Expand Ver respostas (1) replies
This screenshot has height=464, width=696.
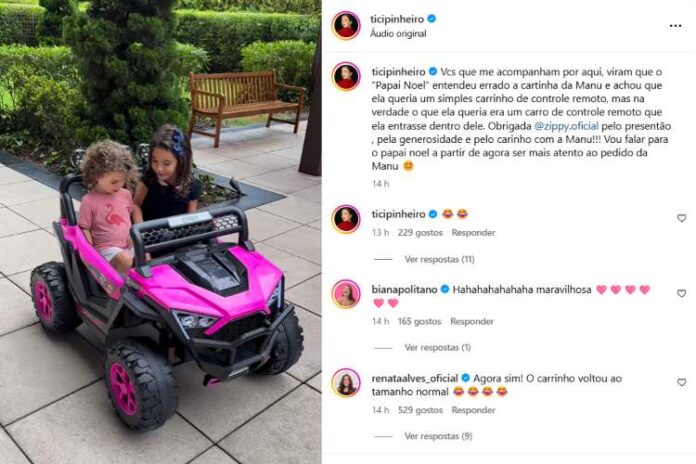437,347
